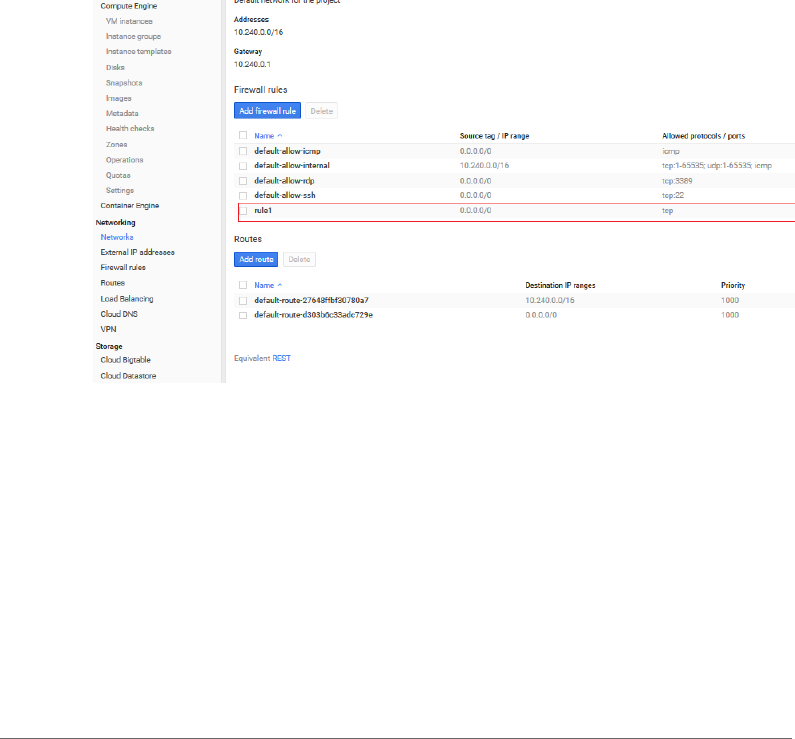Open Routes in the sidebar
The width and height of the screenshot is (795, 739).
[x=113, y=283]
